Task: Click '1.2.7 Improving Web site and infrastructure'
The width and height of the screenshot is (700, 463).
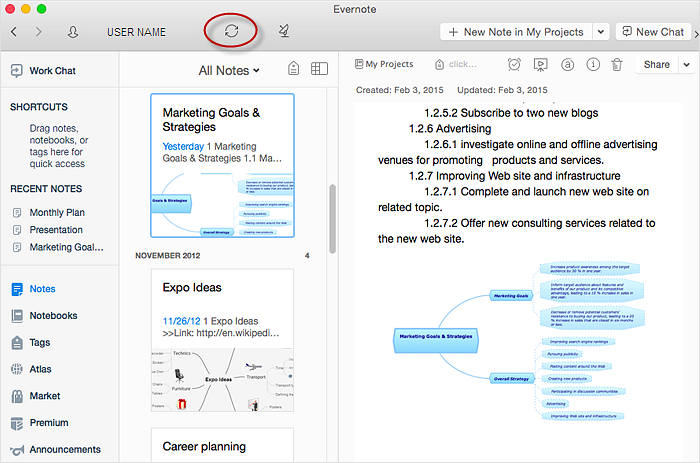Action: click(x=515, y=176)
